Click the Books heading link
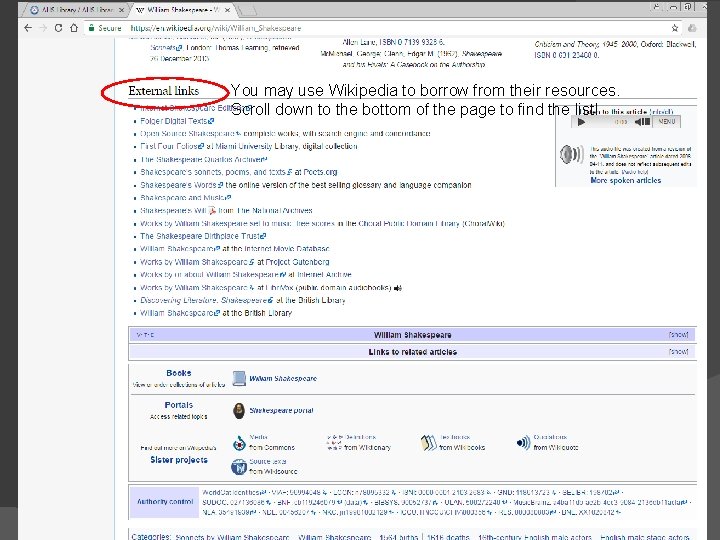This screenshot has width=720, height=540. (179, 373)
